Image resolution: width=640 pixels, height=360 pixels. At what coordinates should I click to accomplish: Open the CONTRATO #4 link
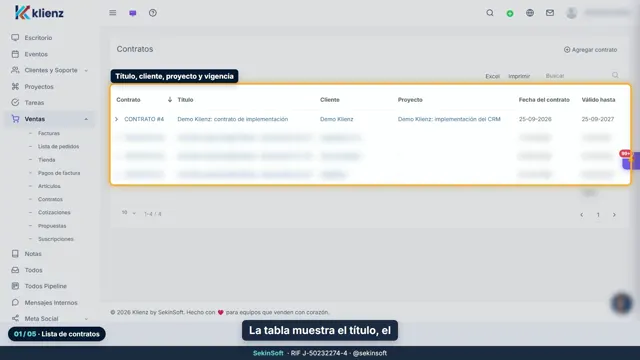144,119
